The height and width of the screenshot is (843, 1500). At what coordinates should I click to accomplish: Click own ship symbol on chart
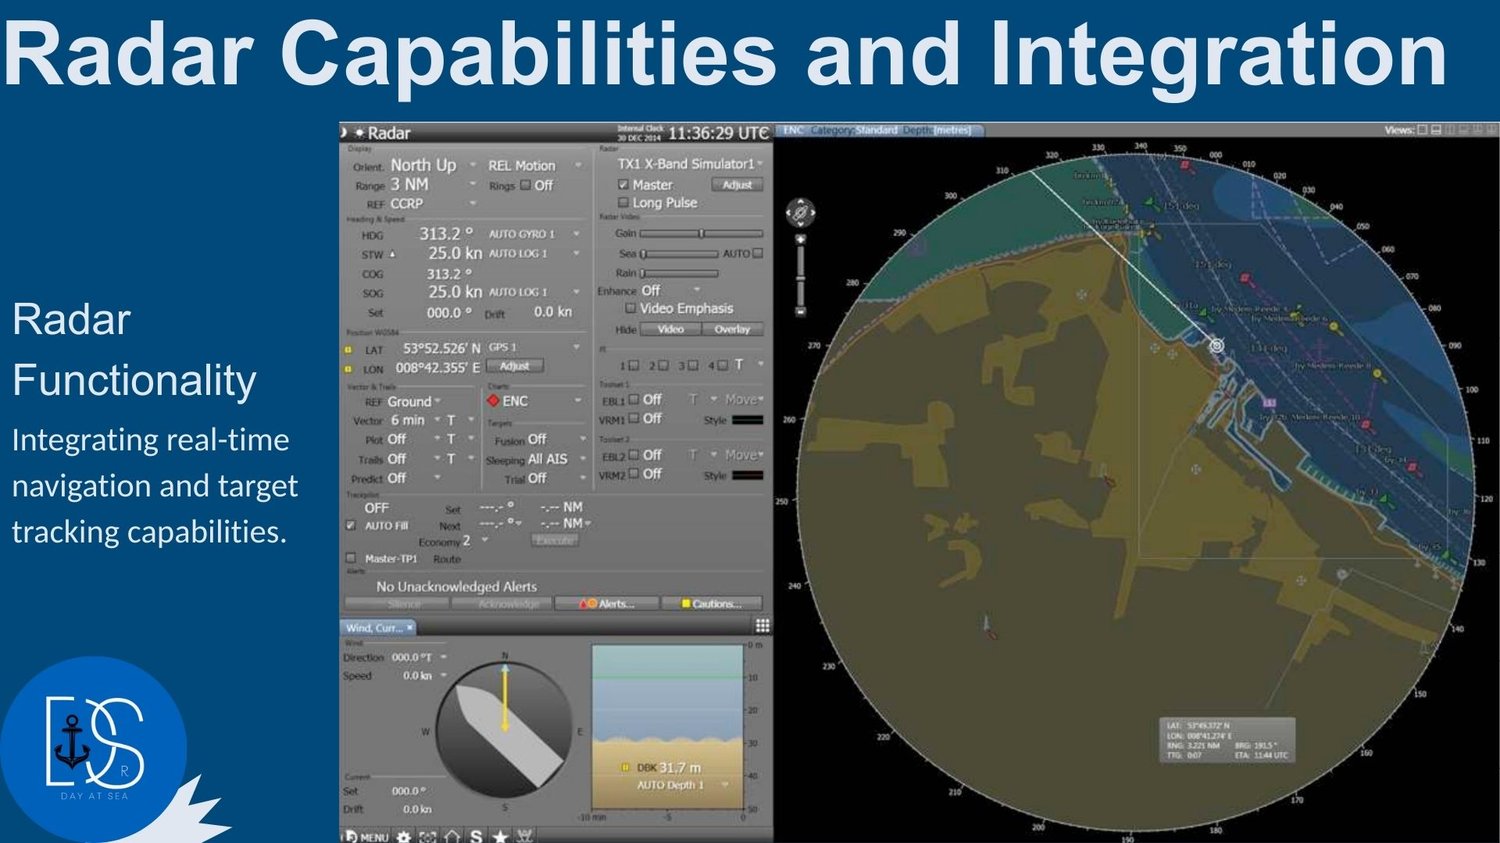[1216, 346]
